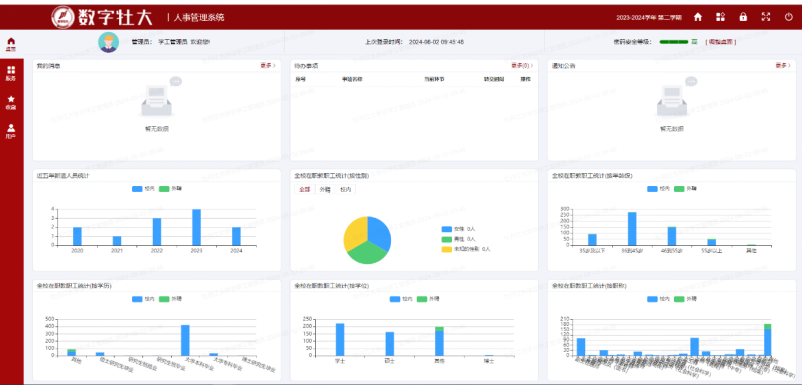The image size is (802, 385).
Task: Switch to 校内 tab in gender statistics
Action: [x=345, y=189]
